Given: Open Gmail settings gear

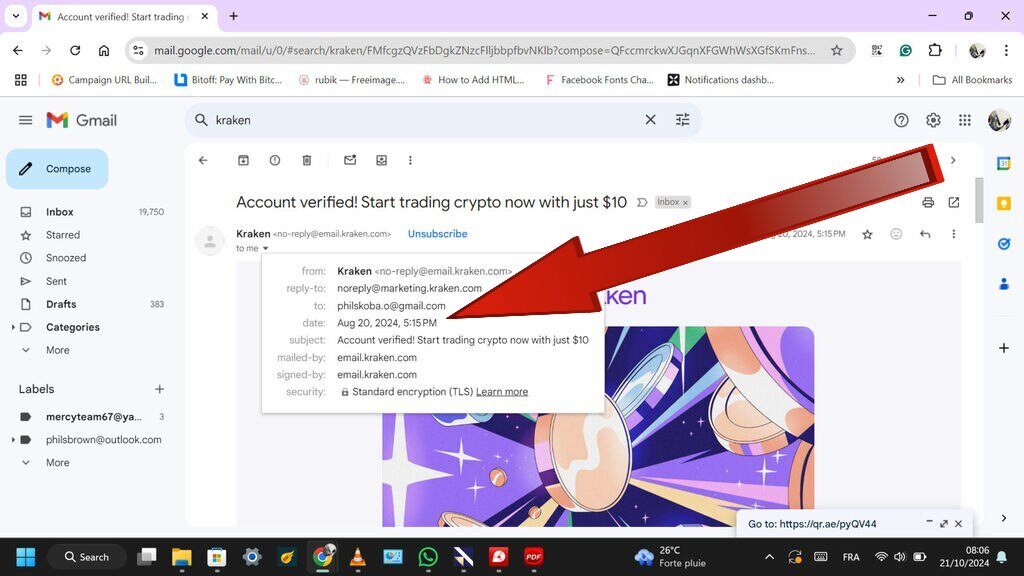Looking at the screenshot, I should pos(933,120).
